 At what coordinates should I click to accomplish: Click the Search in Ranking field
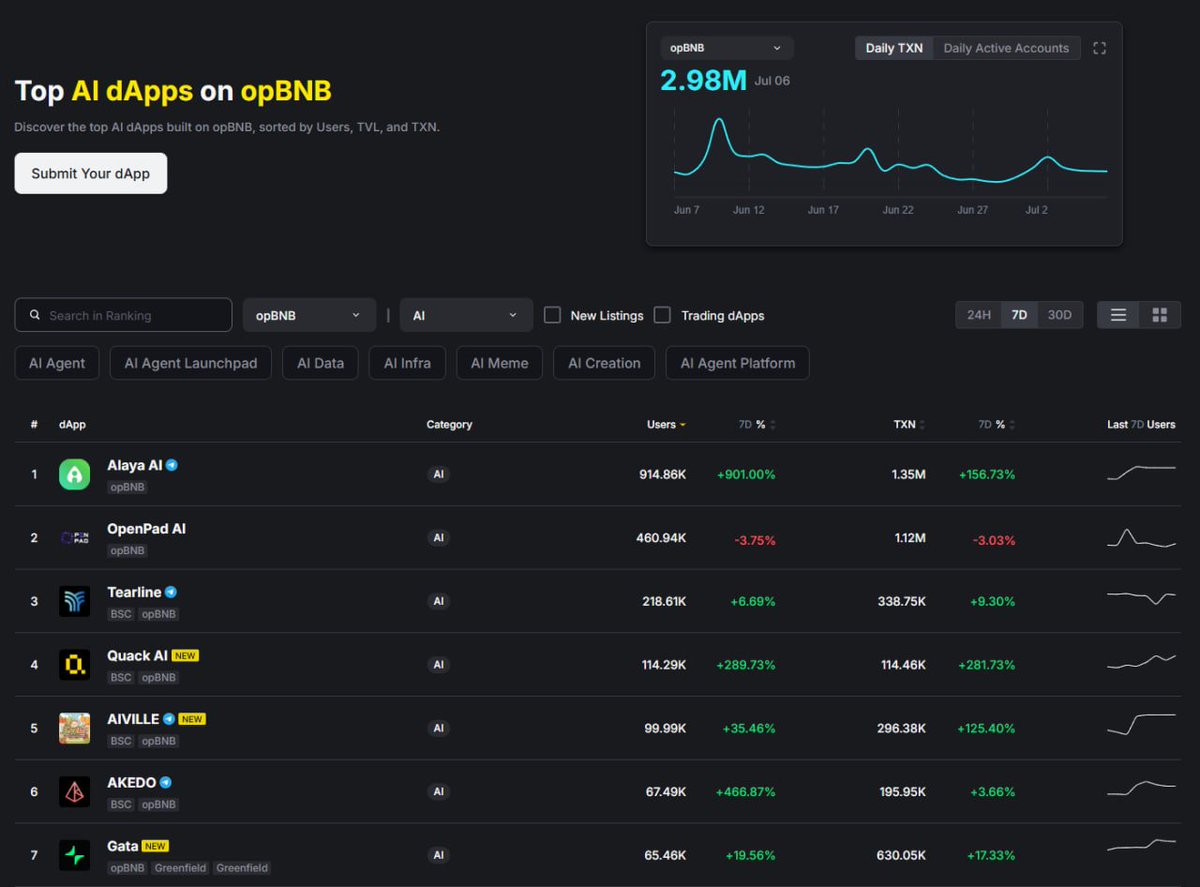(x=123, y=315)
